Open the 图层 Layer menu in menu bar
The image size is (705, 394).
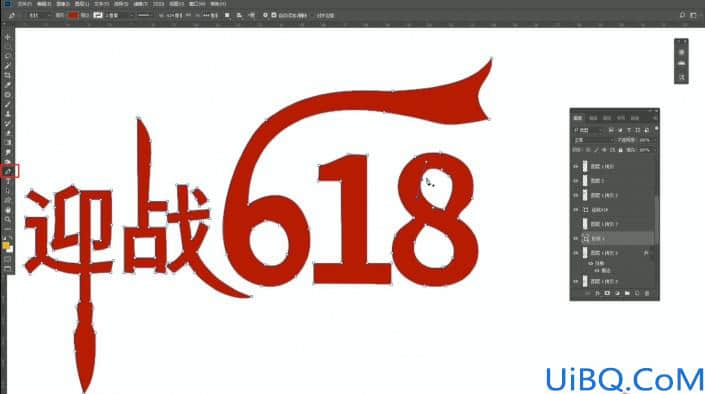click(82, 4)
